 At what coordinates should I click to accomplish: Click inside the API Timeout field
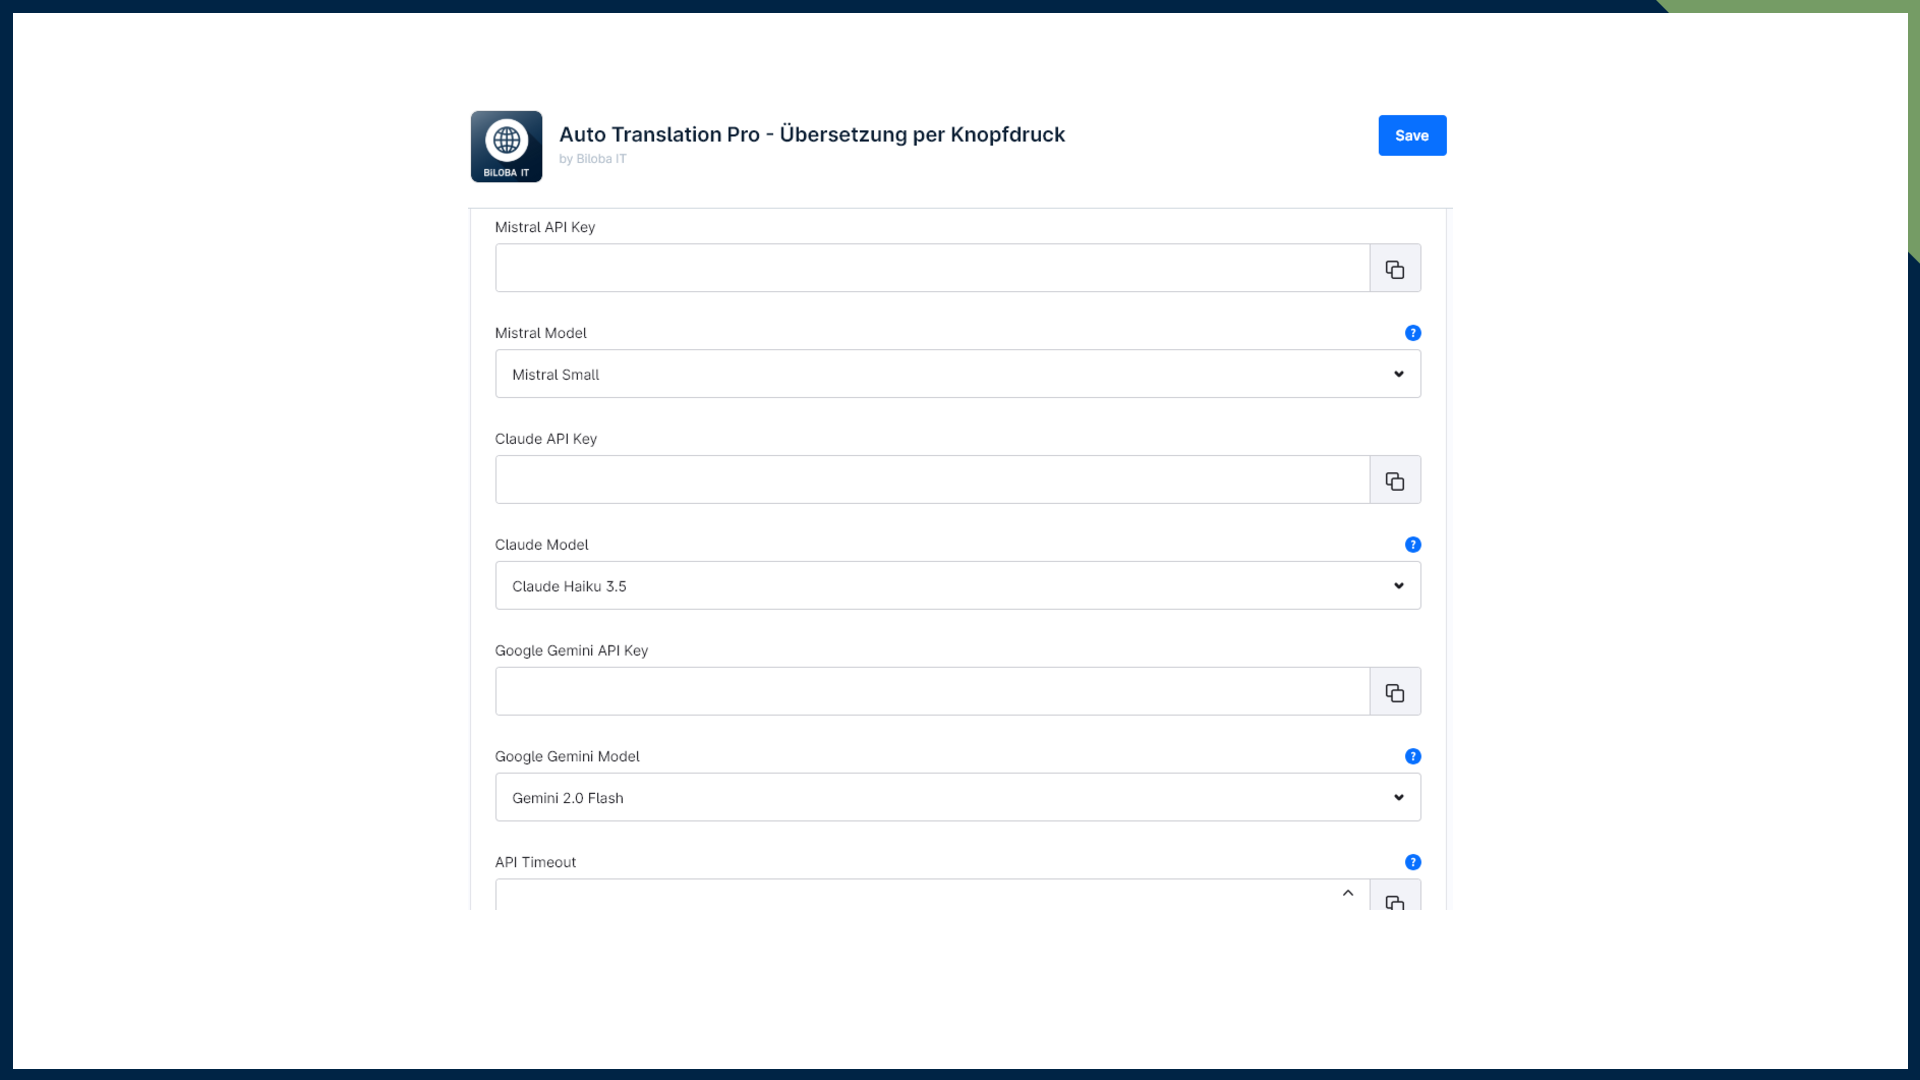pos(910,896)
